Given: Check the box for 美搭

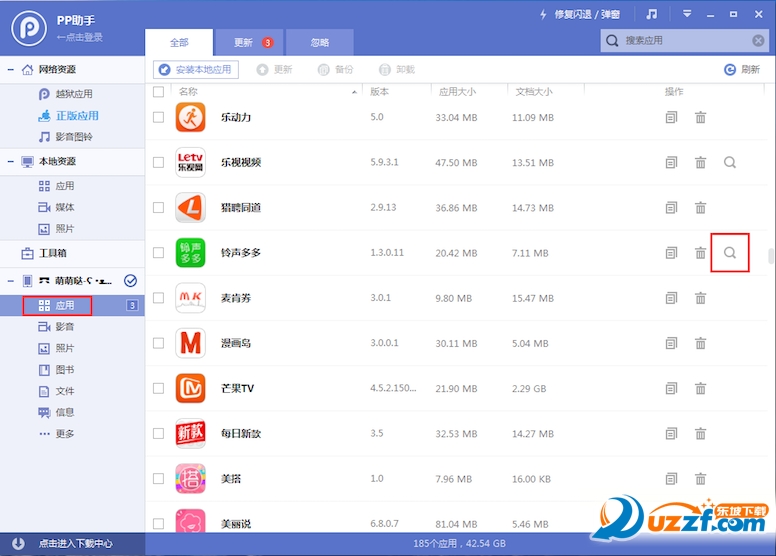Looking at the screenshot, I should 158,479.
